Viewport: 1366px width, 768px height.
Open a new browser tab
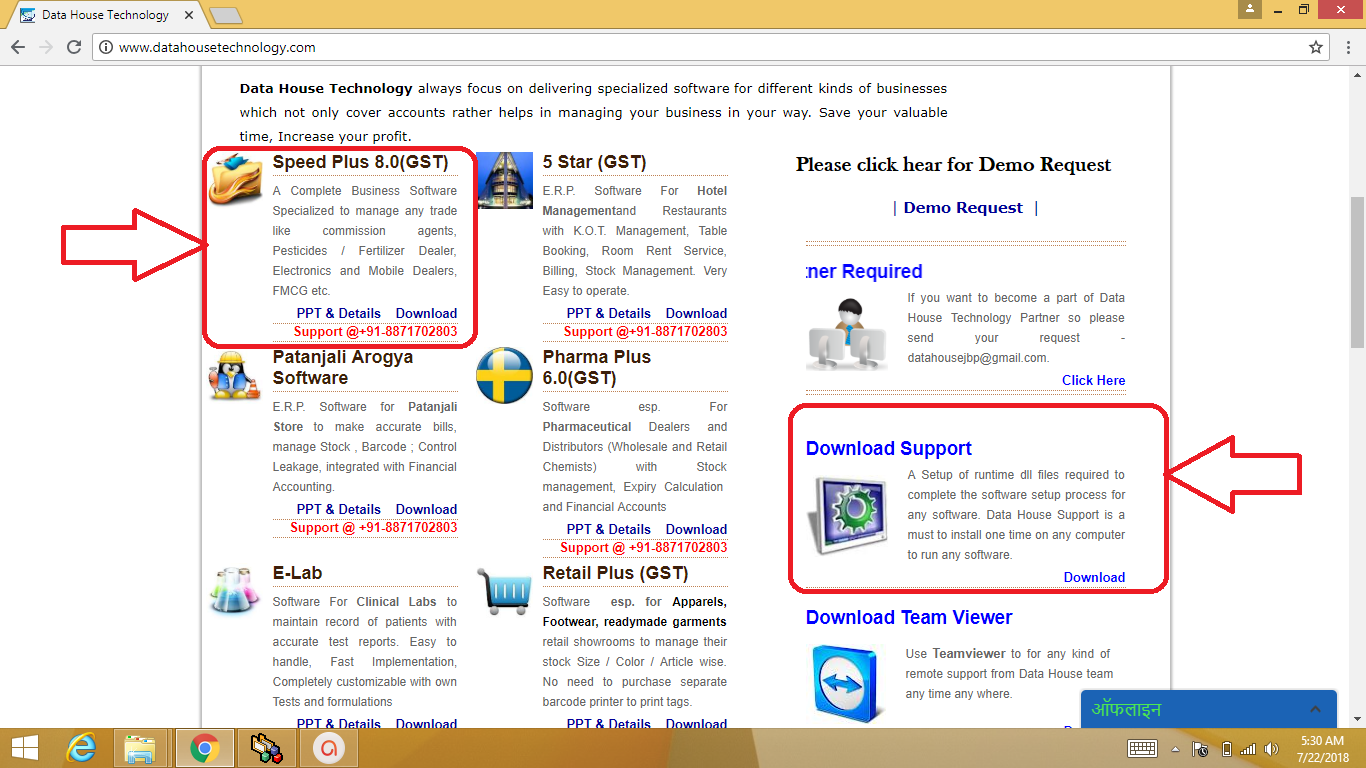click(x=226, y=15)
